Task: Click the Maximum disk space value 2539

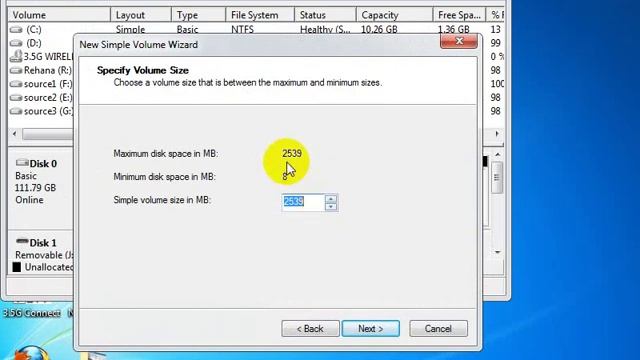Action: coord(292,153)
